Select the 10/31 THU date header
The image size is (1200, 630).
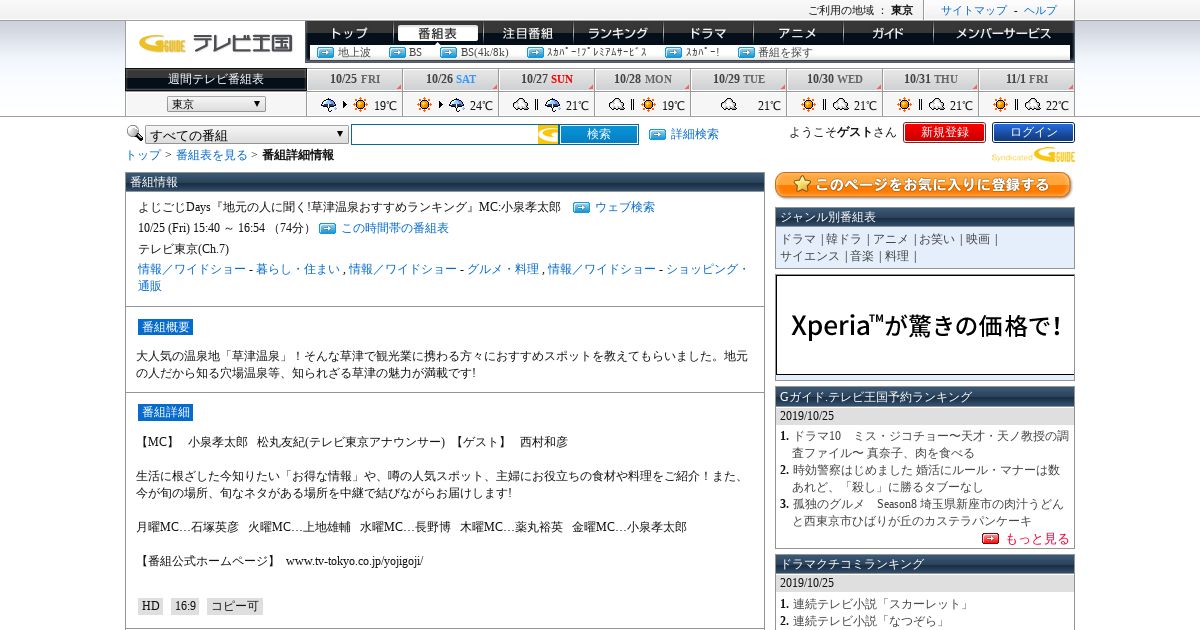(x=930, y=79)
